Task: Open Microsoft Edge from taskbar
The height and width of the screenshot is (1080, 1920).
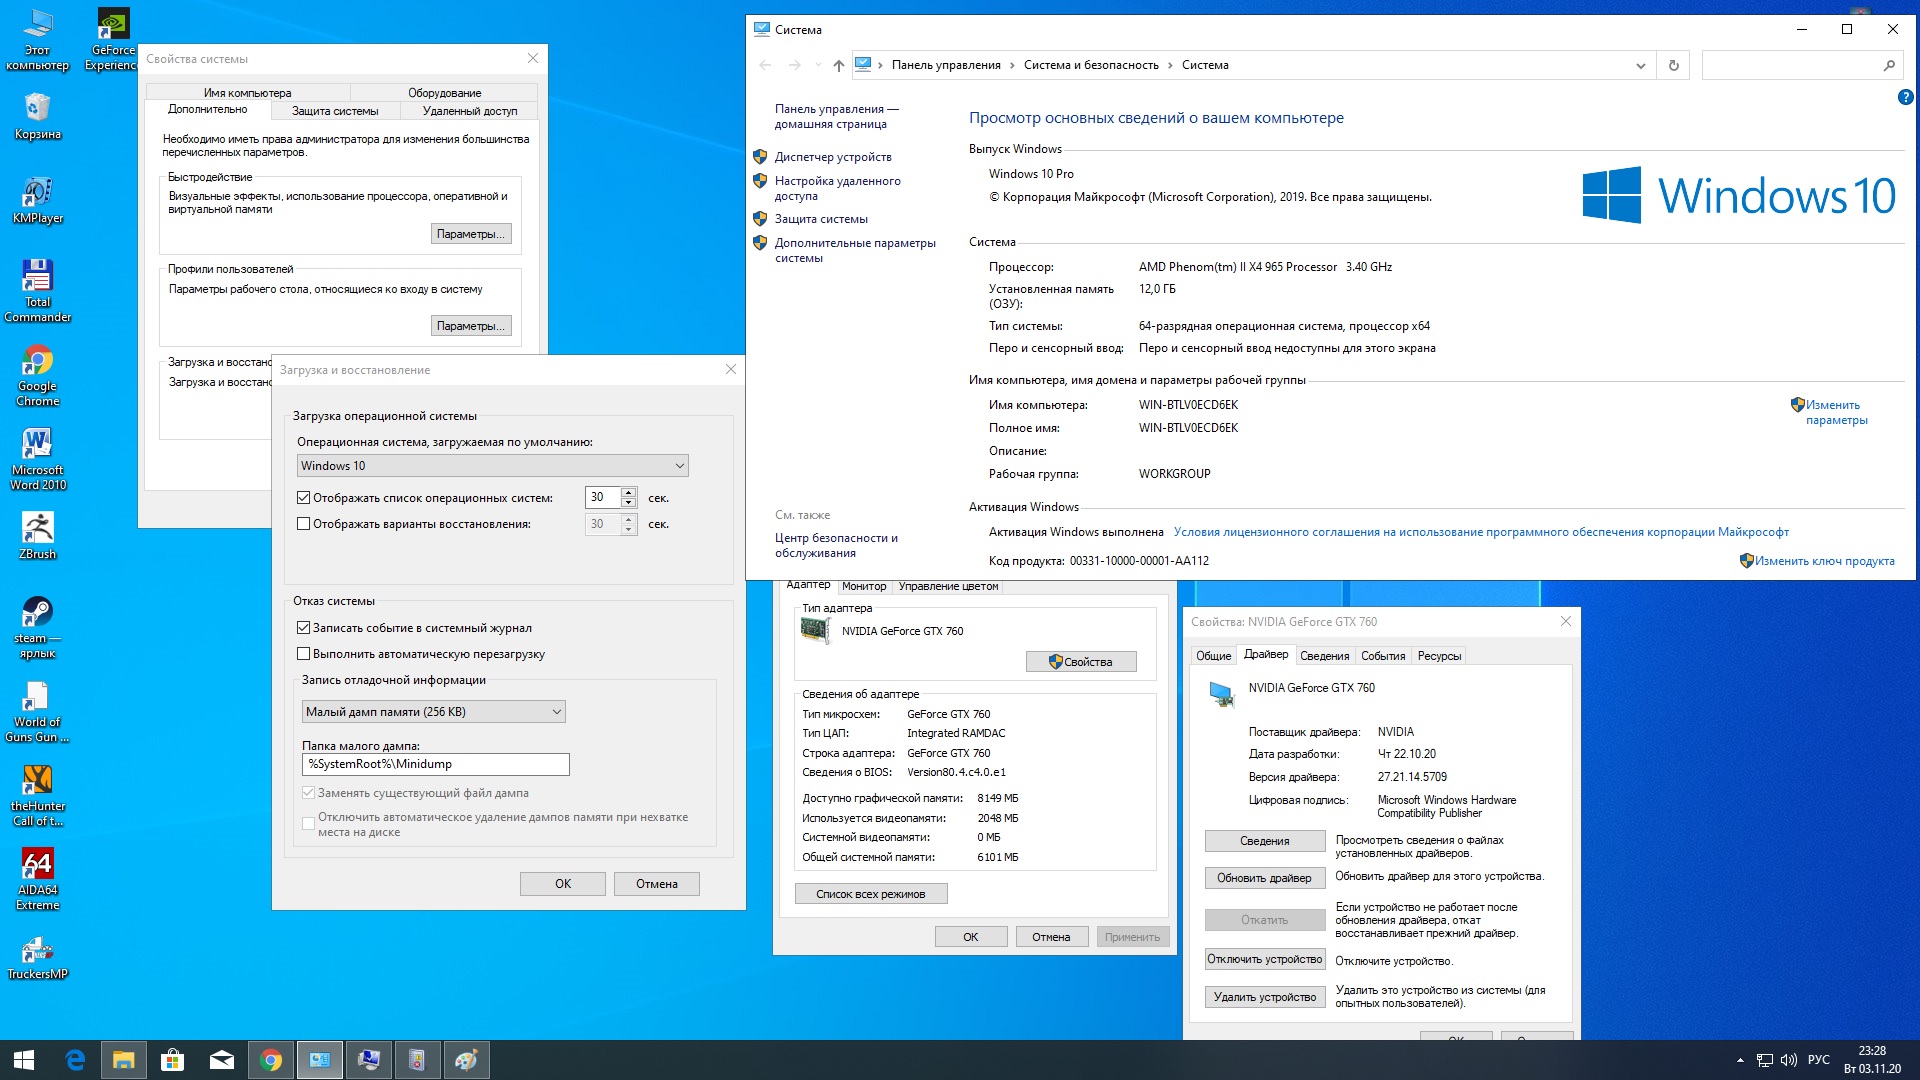Action: (75, 1060)
